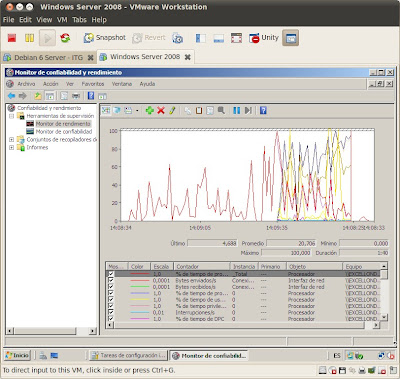Screen dimensions: 400x379
Task: Select Monitor de rendimiento in tree
Action: coord(63,124)
